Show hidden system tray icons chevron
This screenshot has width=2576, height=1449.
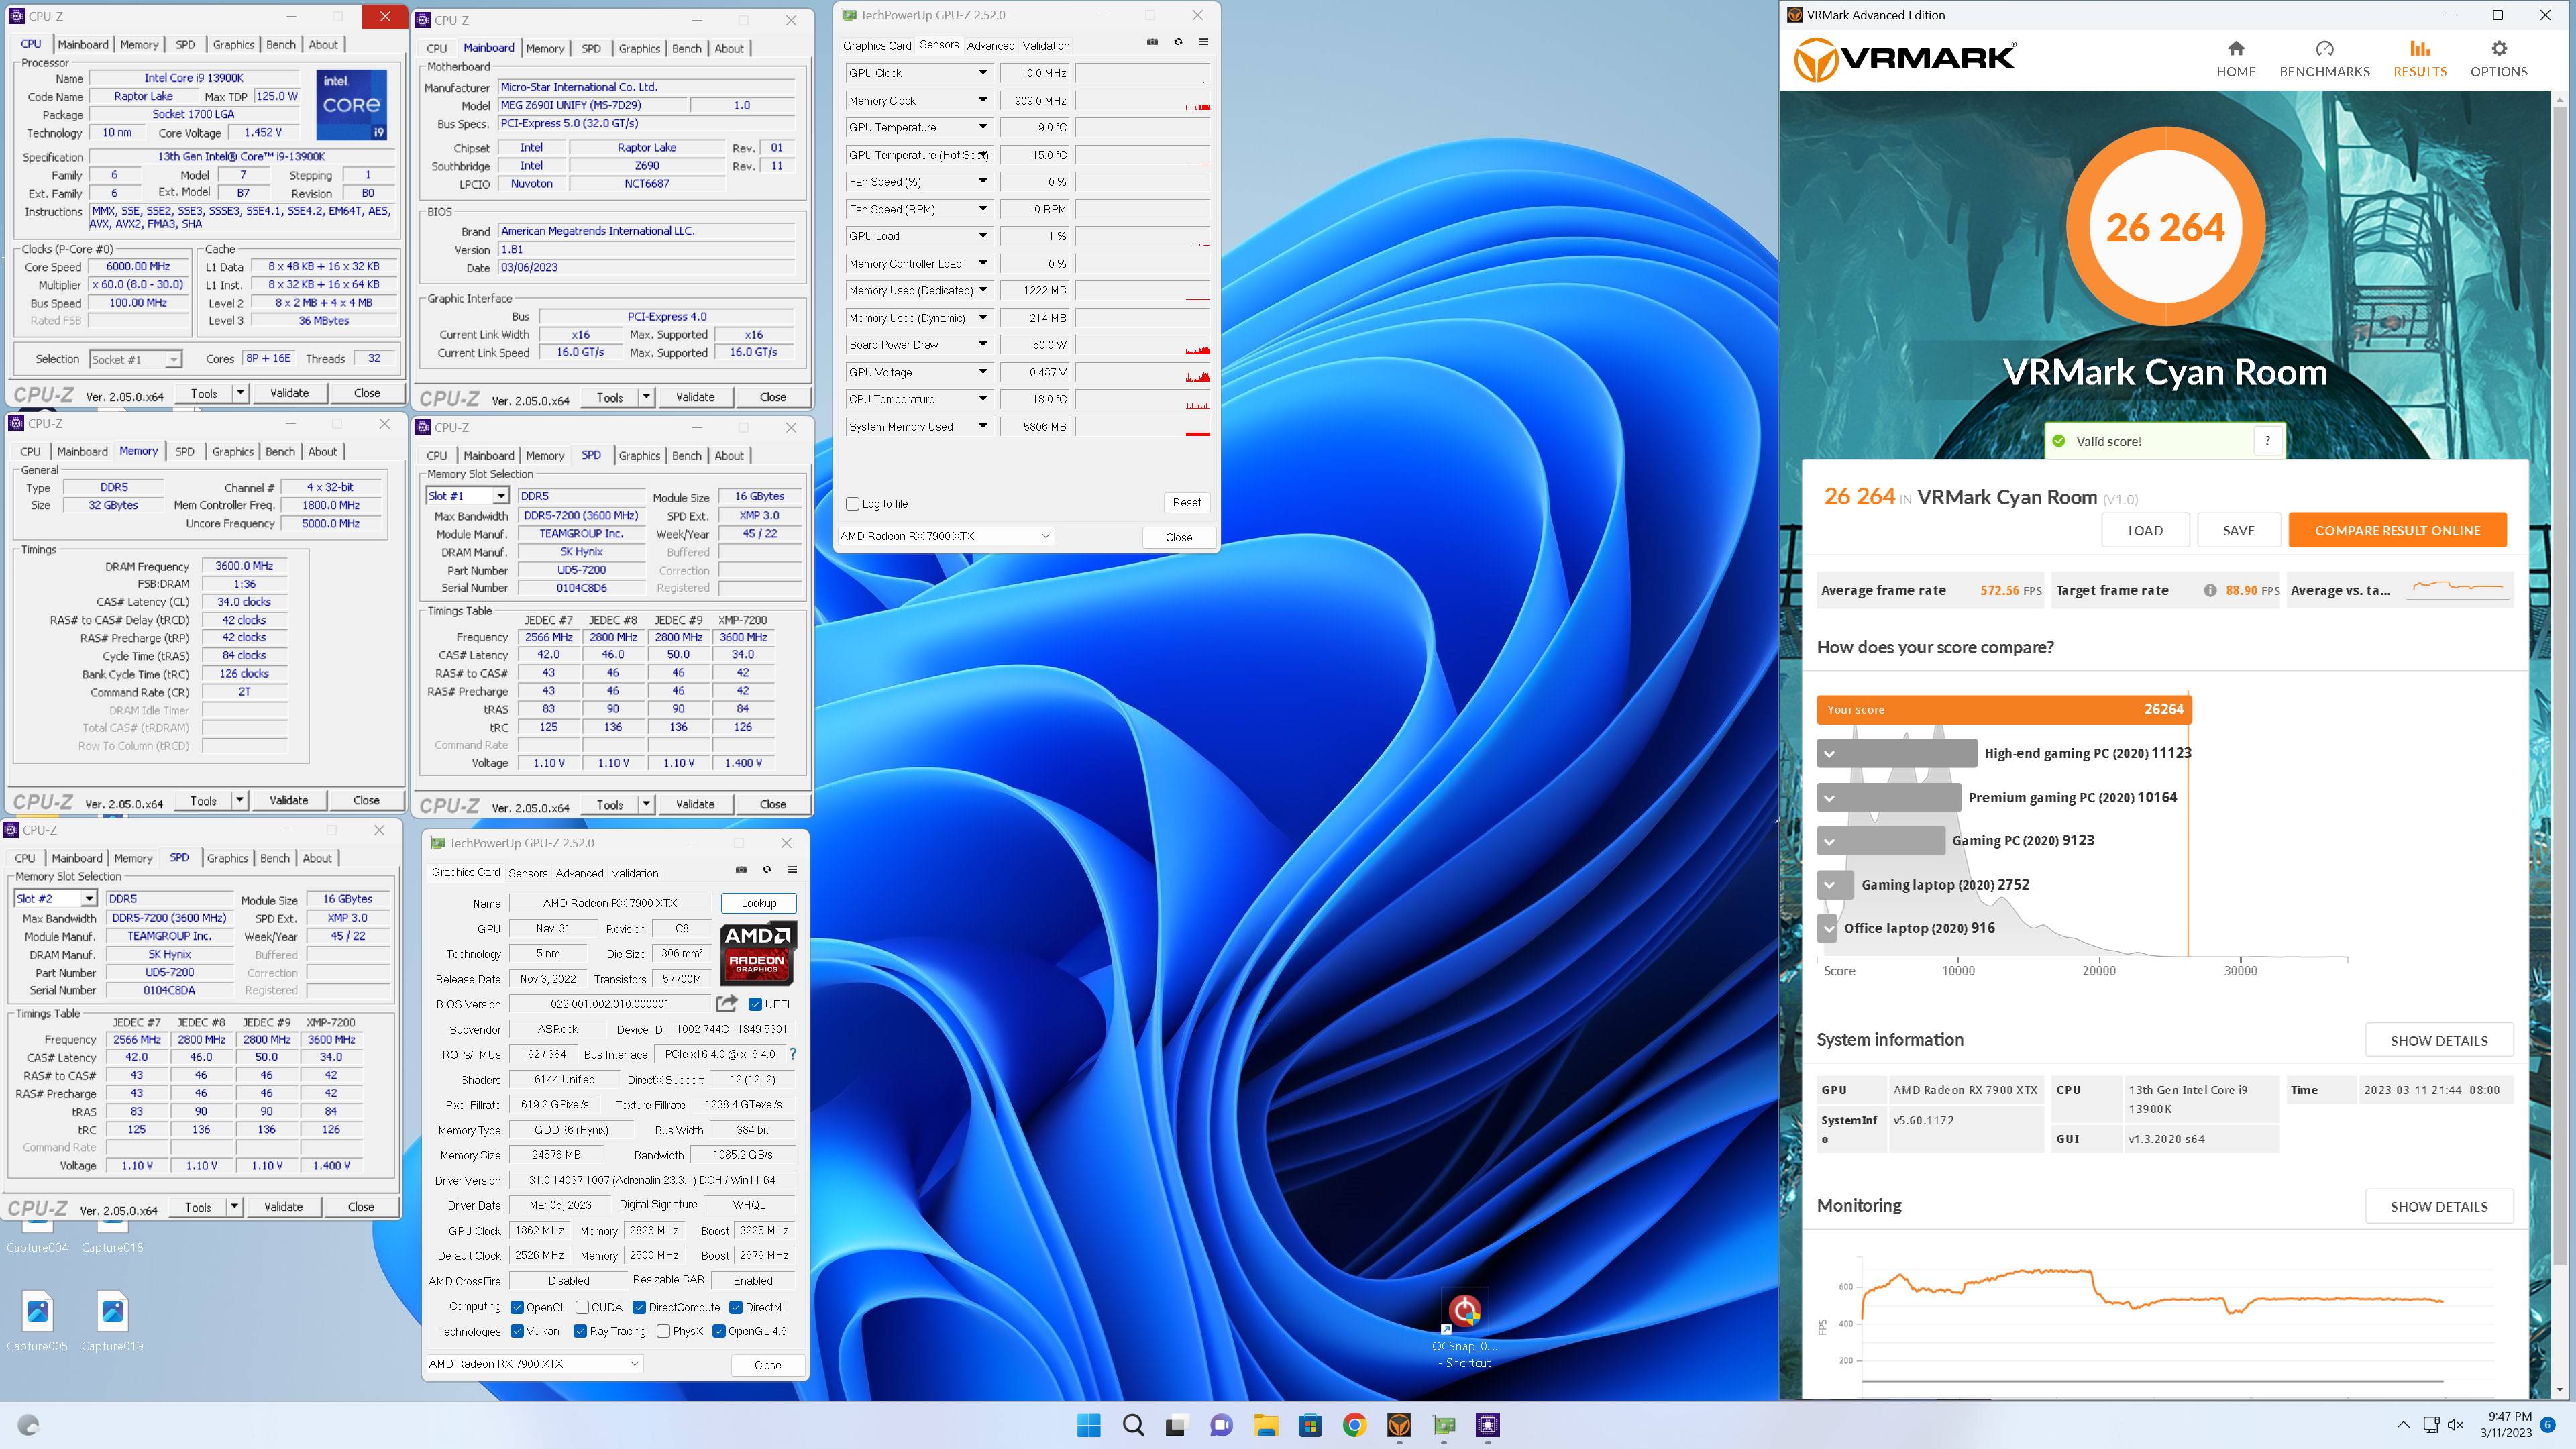click(x=2403, y=1425)
